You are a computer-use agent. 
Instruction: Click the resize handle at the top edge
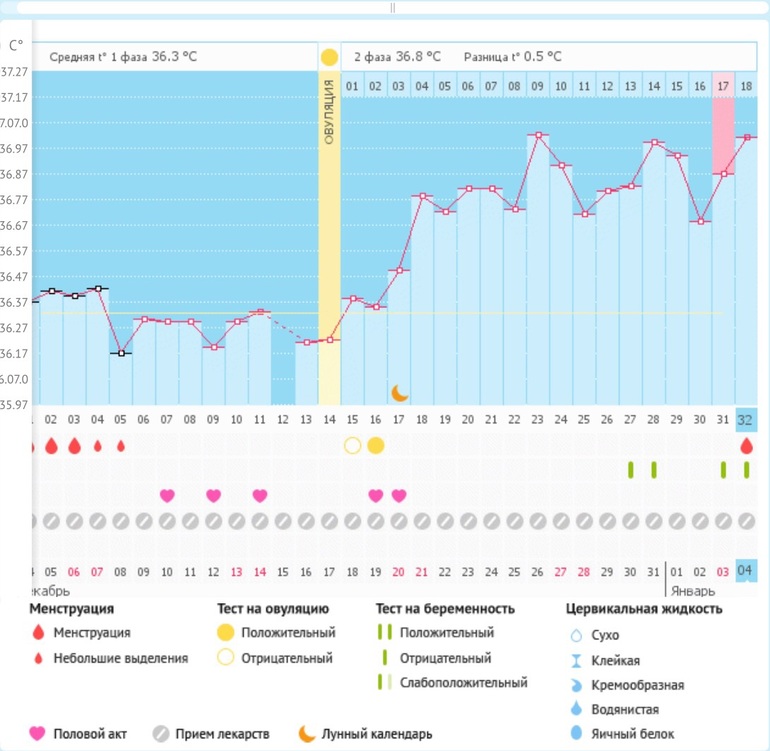pyautogui.click(x=392, y=7)
